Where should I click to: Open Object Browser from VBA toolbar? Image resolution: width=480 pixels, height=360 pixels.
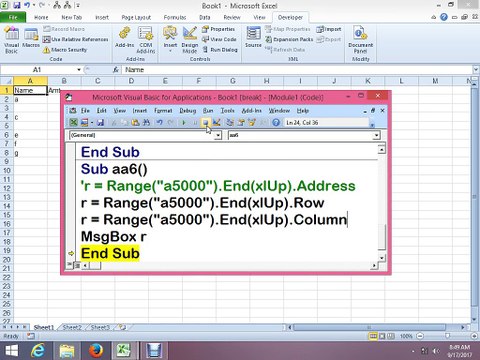point(252,123)
